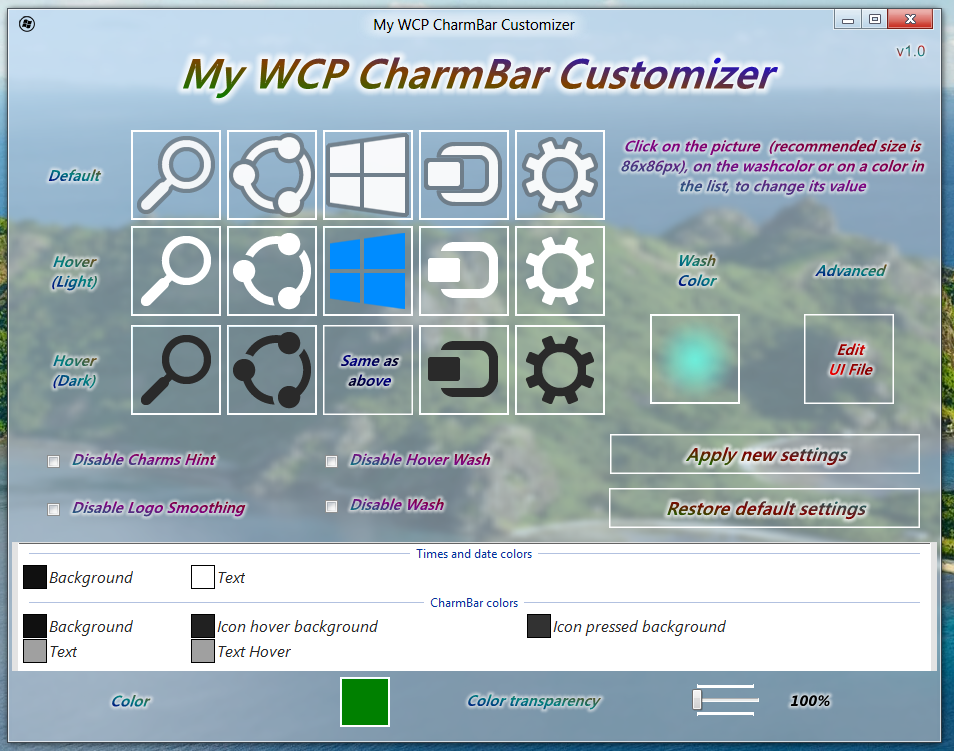Click the dark hover Devices charm icon
954x751 pixels.
(x=464, y=369)
